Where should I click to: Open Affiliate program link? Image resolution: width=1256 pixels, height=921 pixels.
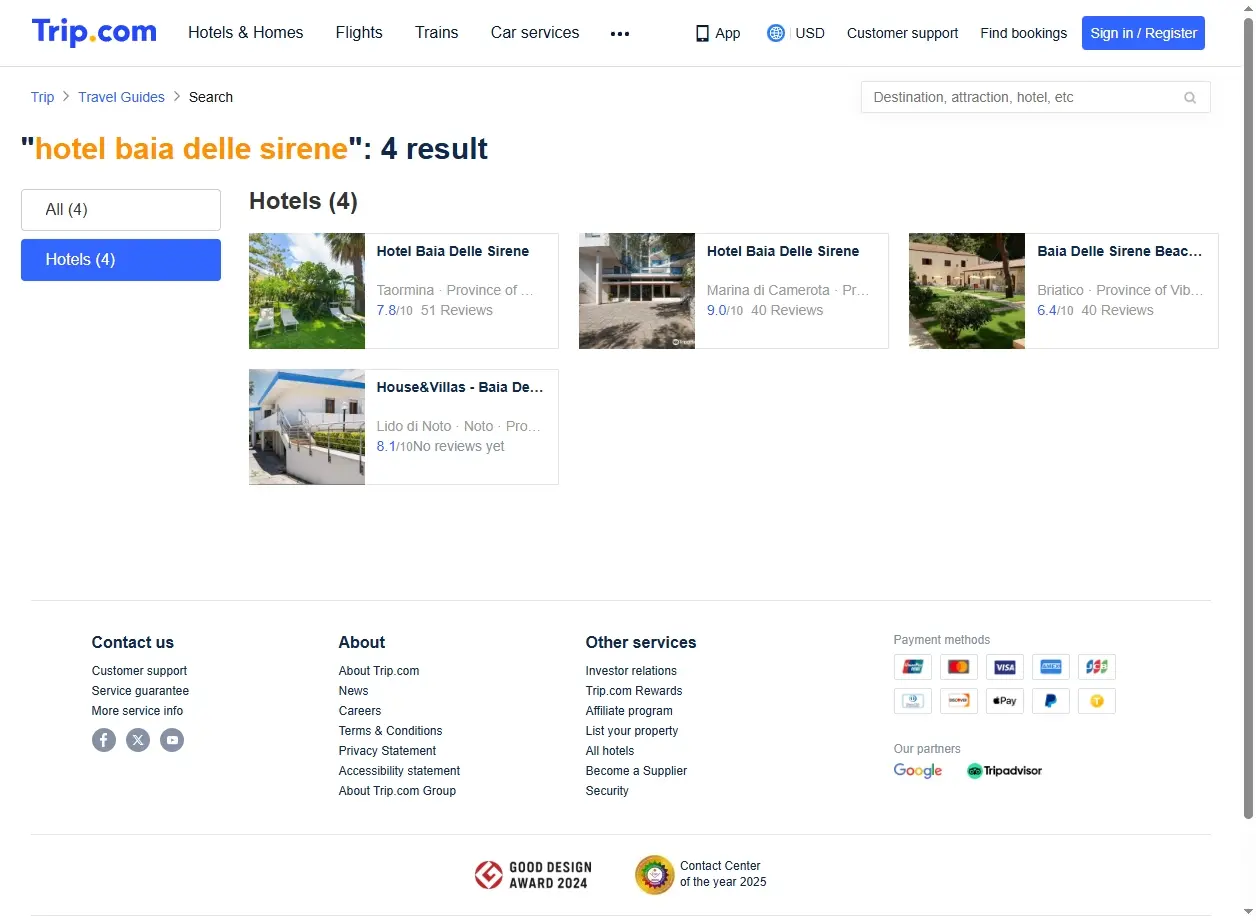[629, 711]
